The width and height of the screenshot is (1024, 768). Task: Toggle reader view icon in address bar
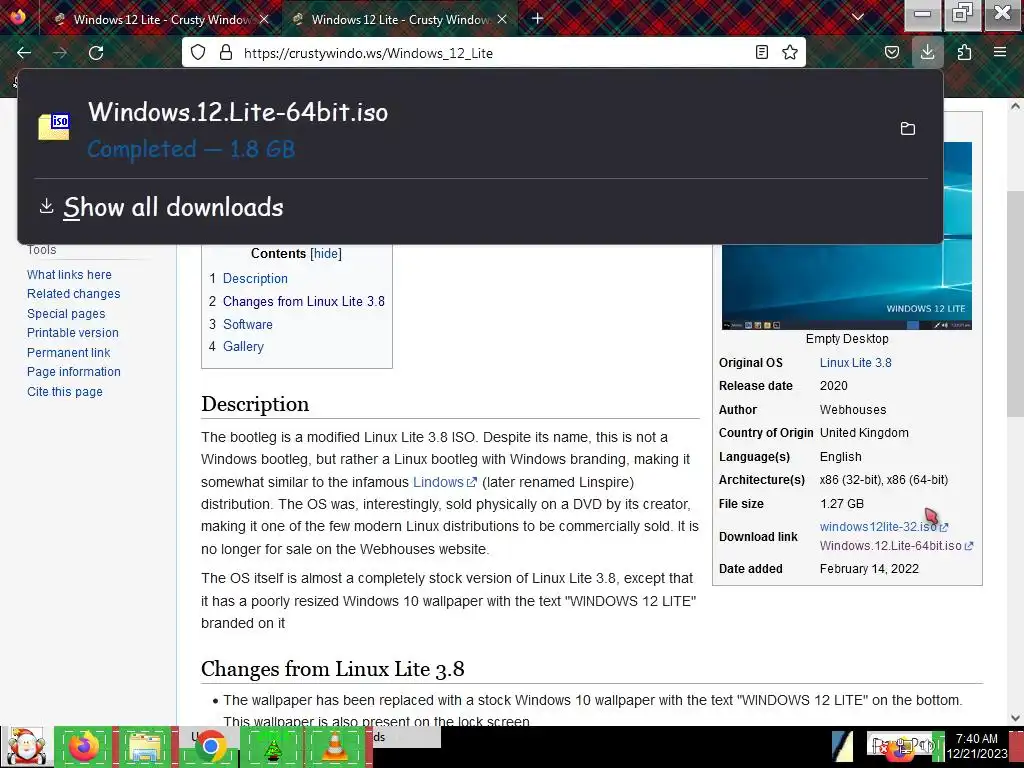click(761, 52)
